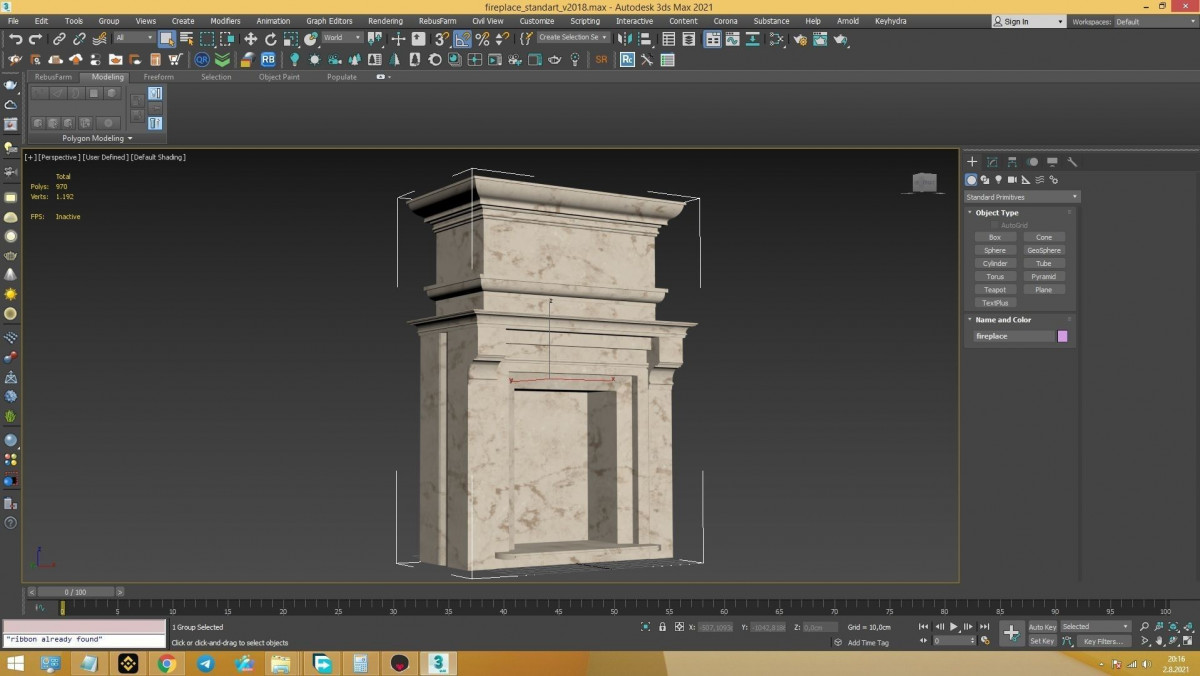The image size is (1200, 676).
Task: Click the Mirror tool icon
Action: 625,39
